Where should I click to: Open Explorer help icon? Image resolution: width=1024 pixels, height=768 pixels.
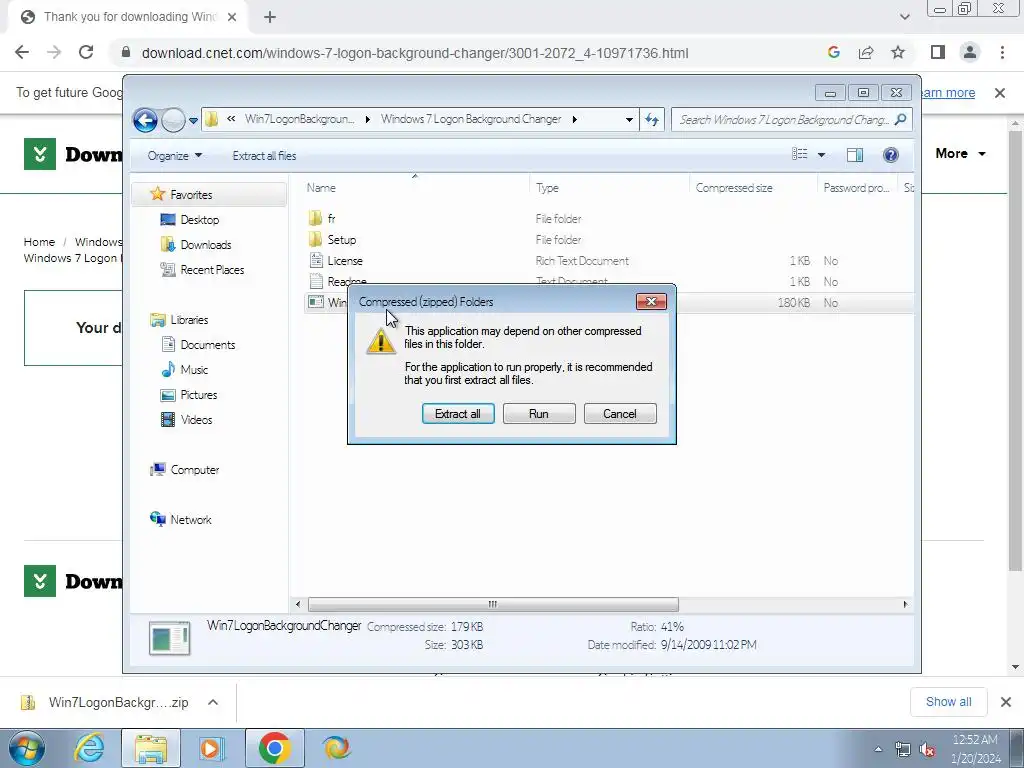click(891, 155)
